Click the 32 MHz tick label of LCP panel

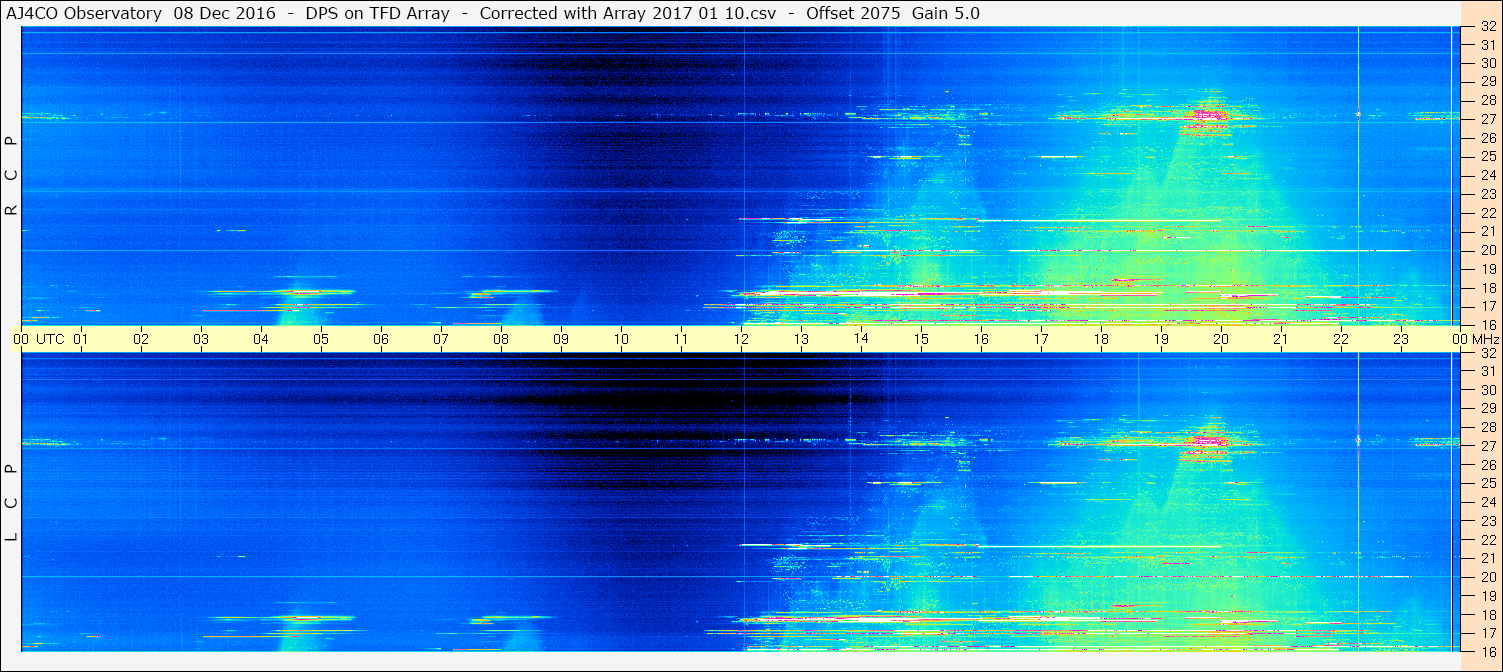coord(1488,353)
